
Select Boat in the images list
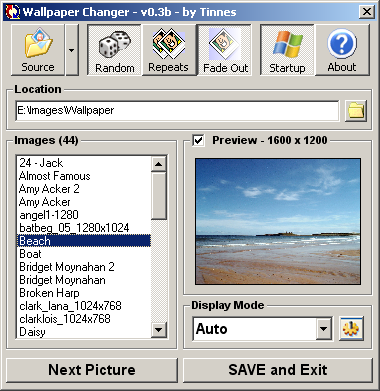[84, 254]
